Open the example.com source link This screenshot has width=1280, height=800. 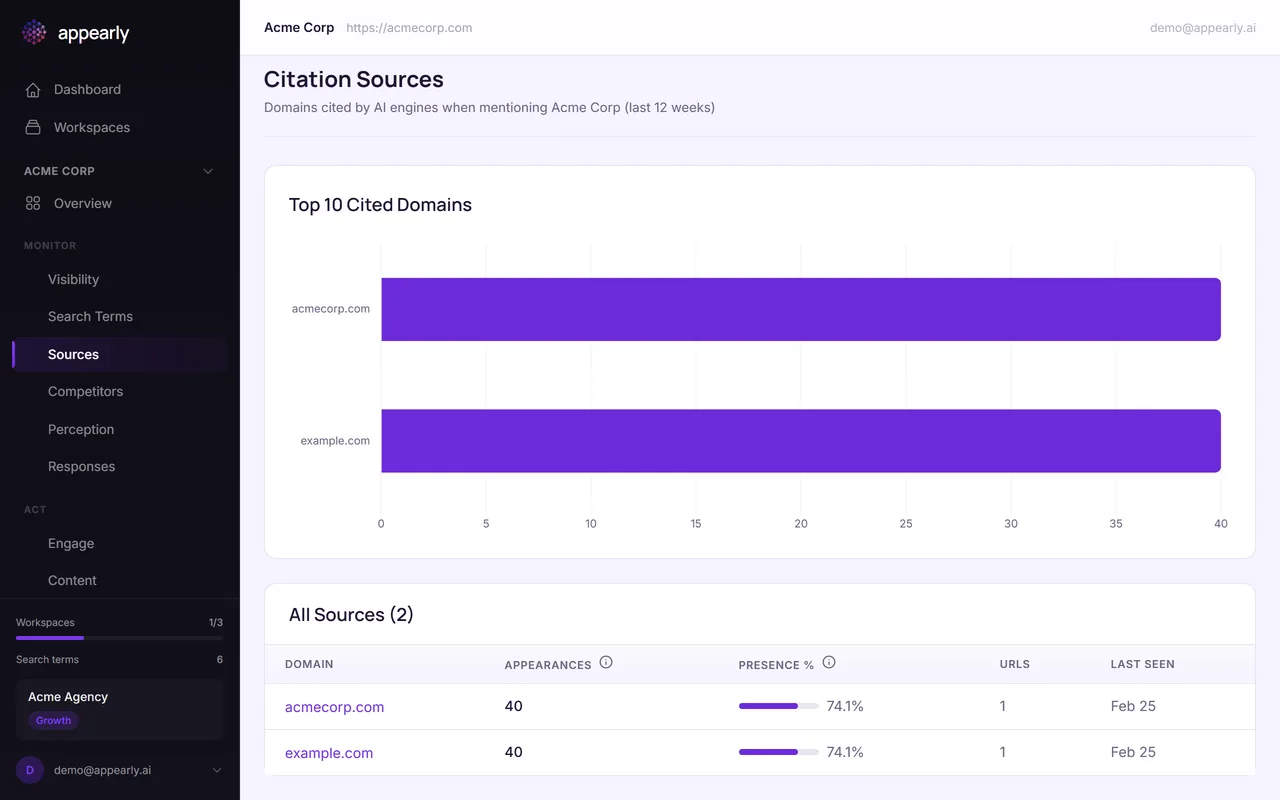point(329,753)
